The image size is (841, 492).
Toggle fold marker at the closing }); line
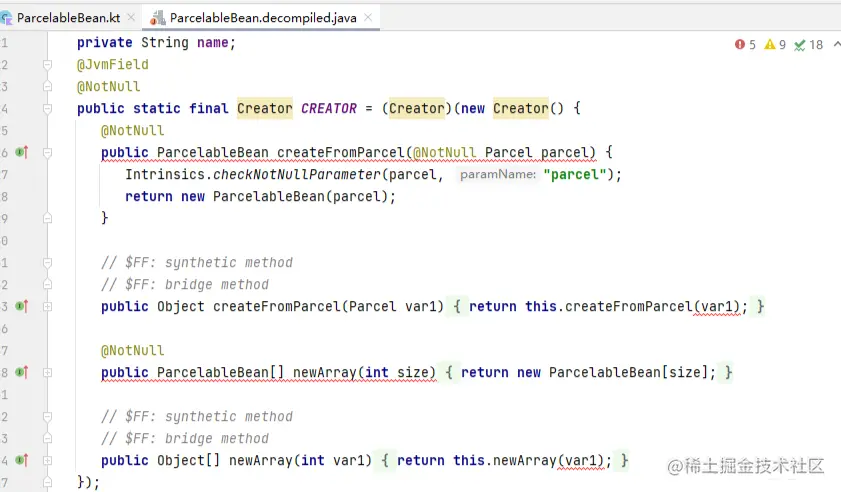[x=47, y=482]
